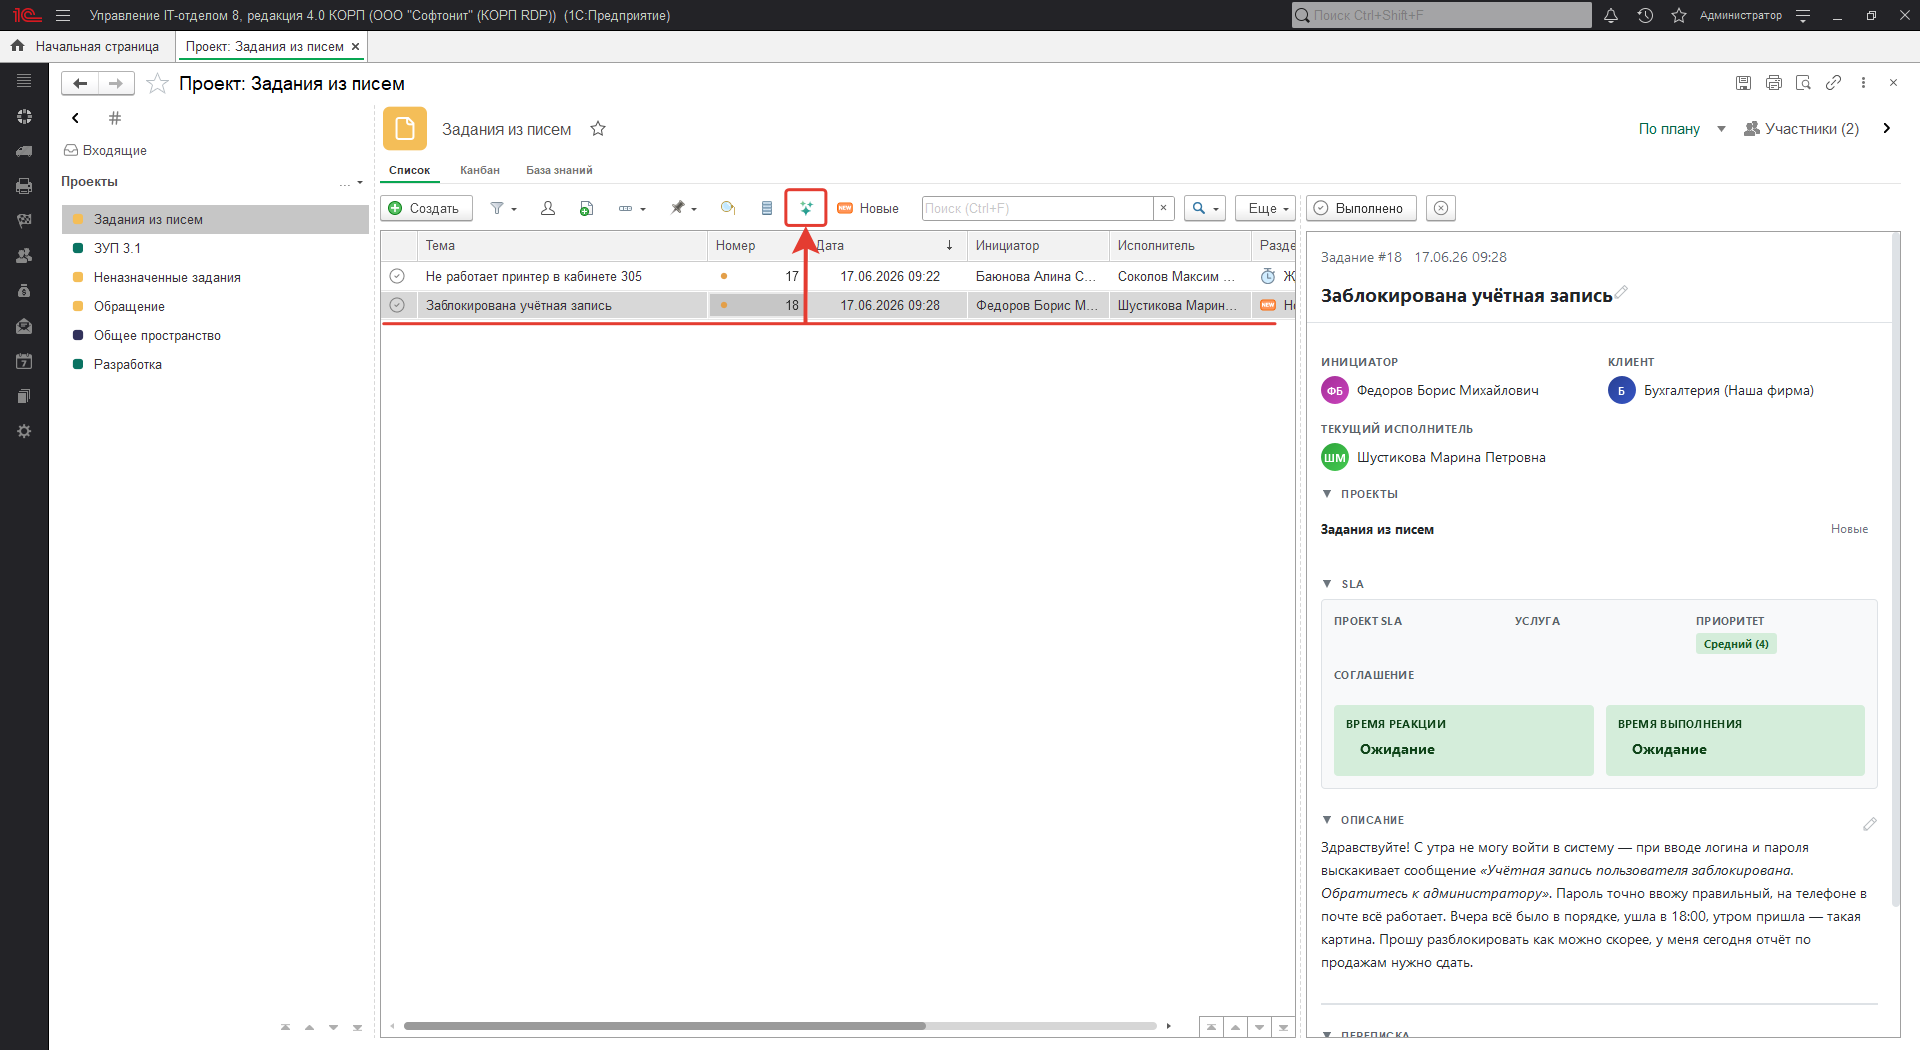Collapse the ПРОЕКТЫ section triangle

[x=1327, y=494]
